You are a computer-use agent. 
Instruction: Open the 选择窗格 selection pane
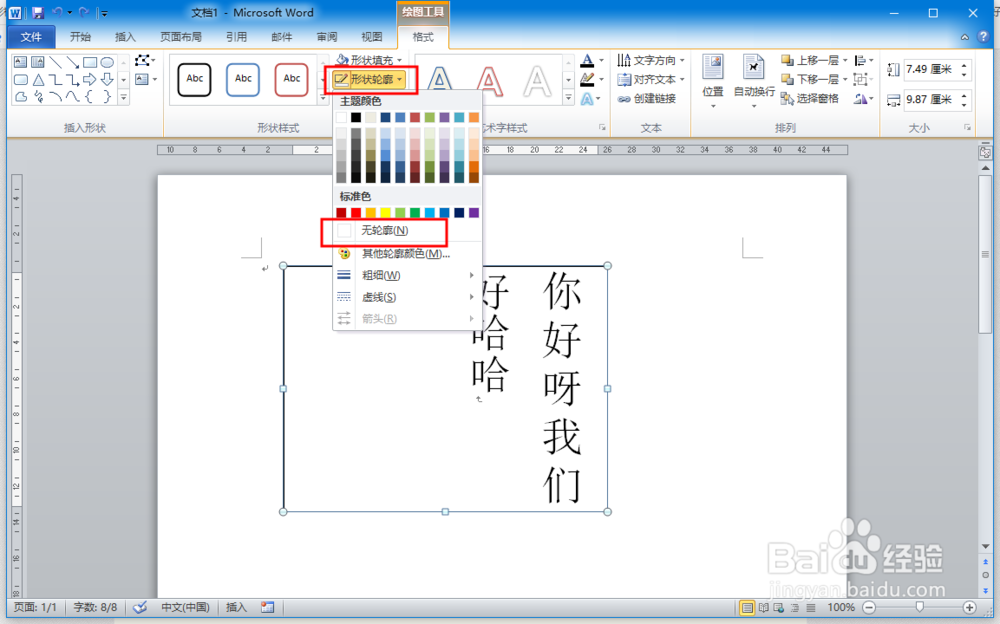point(814,97)
